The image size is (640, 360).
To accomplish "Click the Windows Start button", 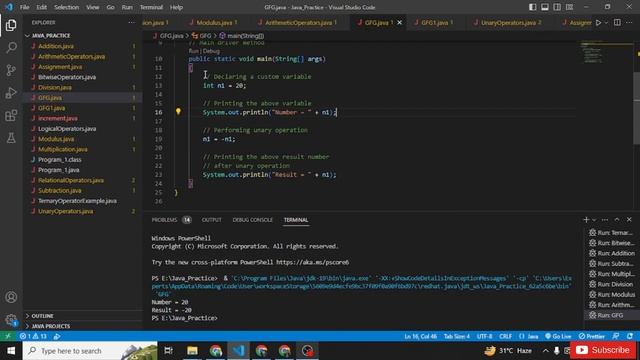I will [11, 351].
